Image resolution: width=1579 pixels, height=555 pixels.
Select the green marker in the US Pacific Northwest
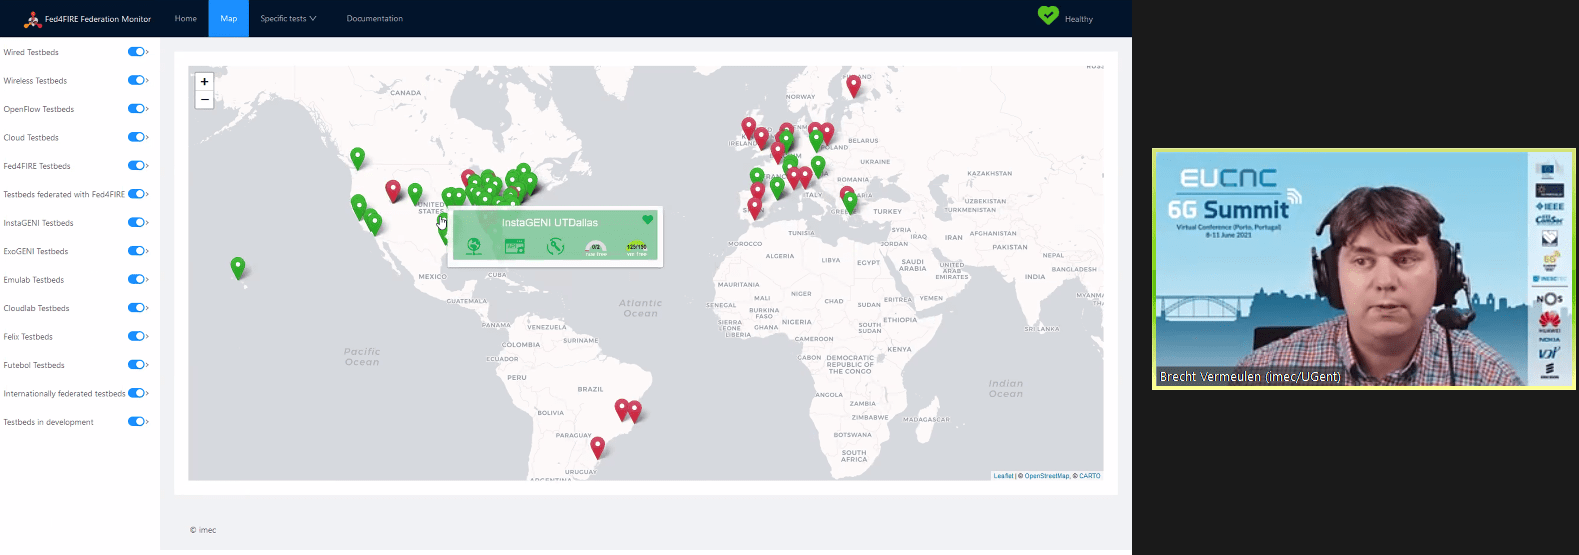tap(357, 158)
